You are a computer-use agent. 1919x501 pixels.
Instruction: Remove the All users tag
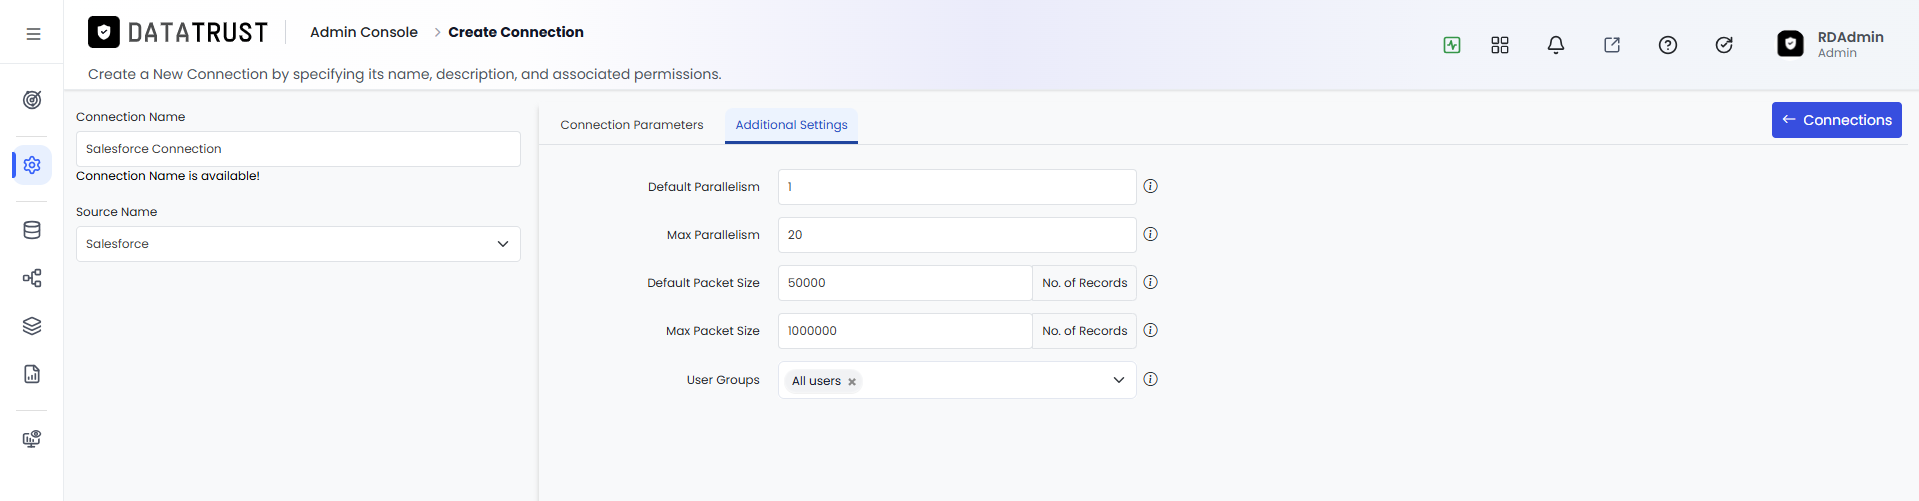[x=852, y=382]
